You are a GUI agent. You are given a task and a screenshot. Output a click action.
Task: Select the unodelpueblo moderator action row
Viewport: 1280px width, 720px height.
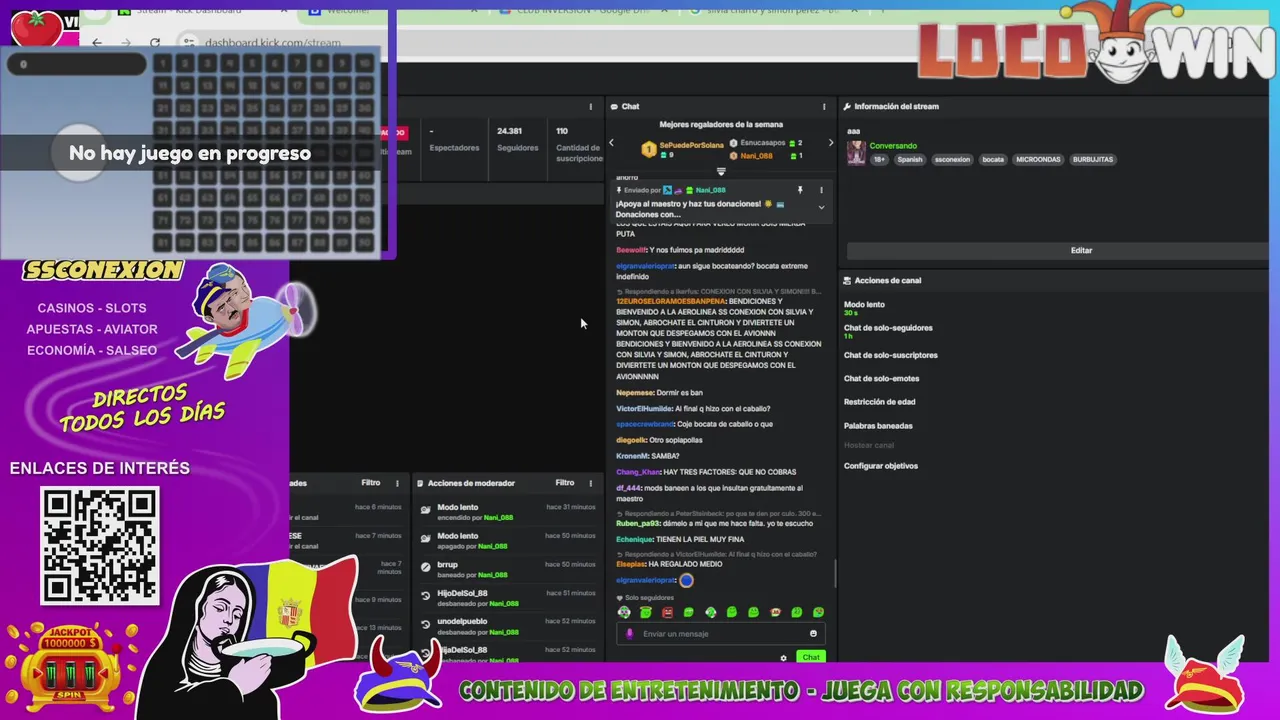508,626
